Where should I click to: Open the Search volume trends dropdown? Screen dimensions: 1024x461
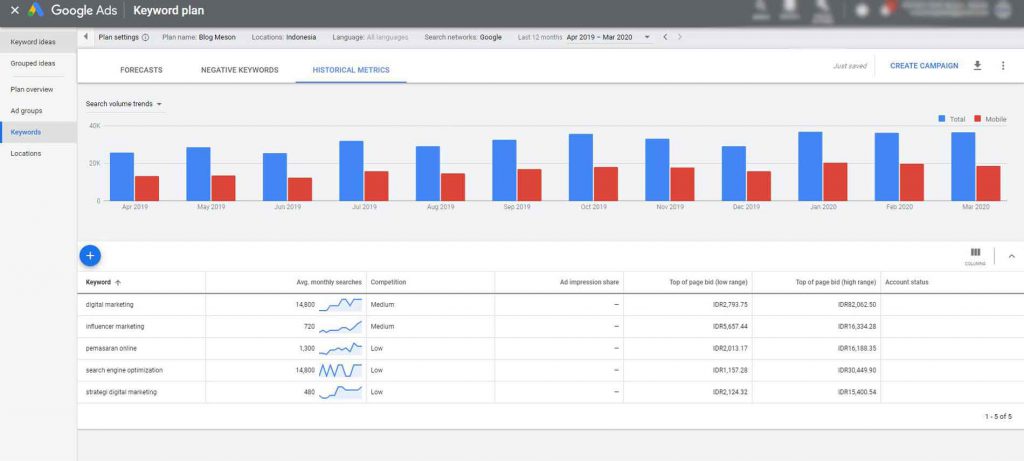tap(124, 104)
